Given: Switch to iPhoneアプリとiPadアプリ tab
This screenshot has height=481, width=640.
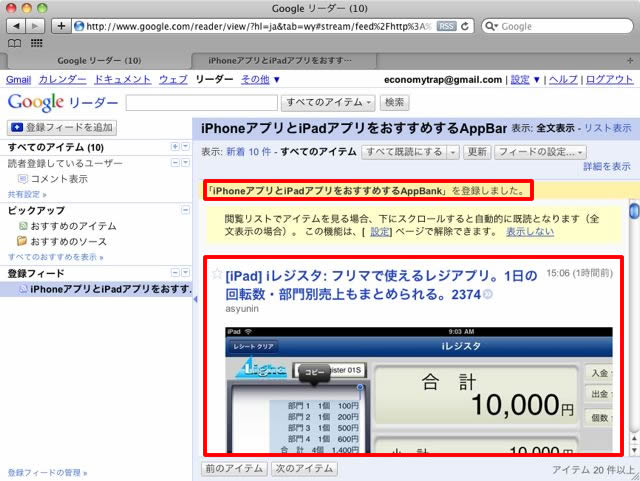Looking at the screenshot, I should point(280,61).
